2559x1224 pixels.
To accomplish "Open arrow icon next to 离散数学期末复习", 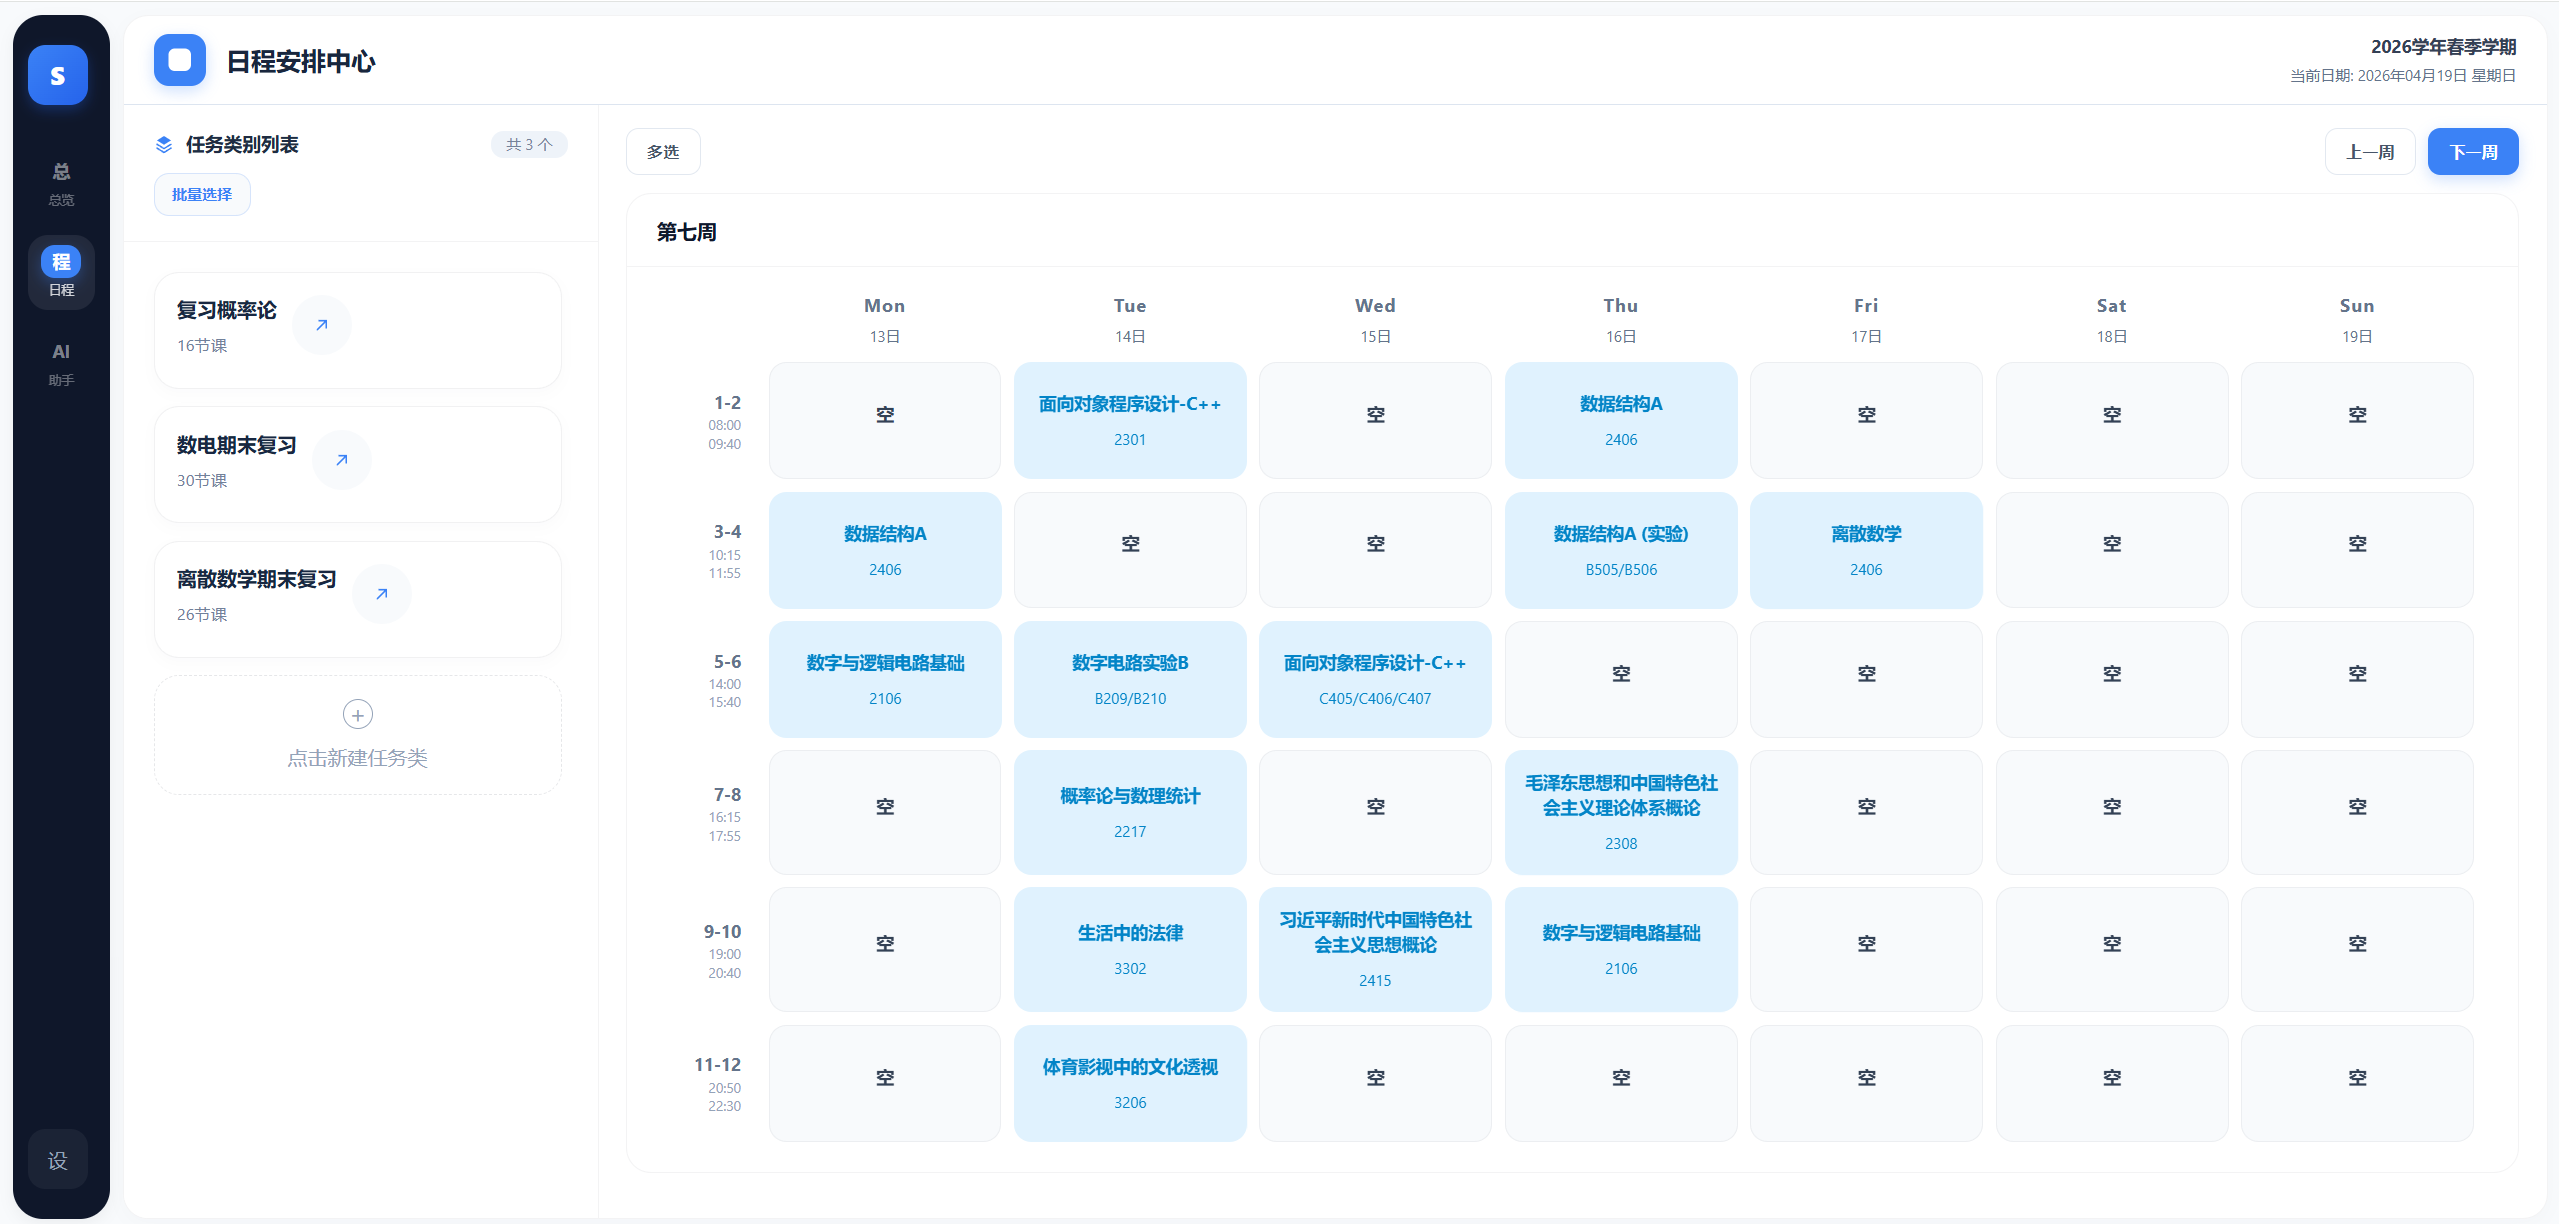I will click(x=382, y=594).
